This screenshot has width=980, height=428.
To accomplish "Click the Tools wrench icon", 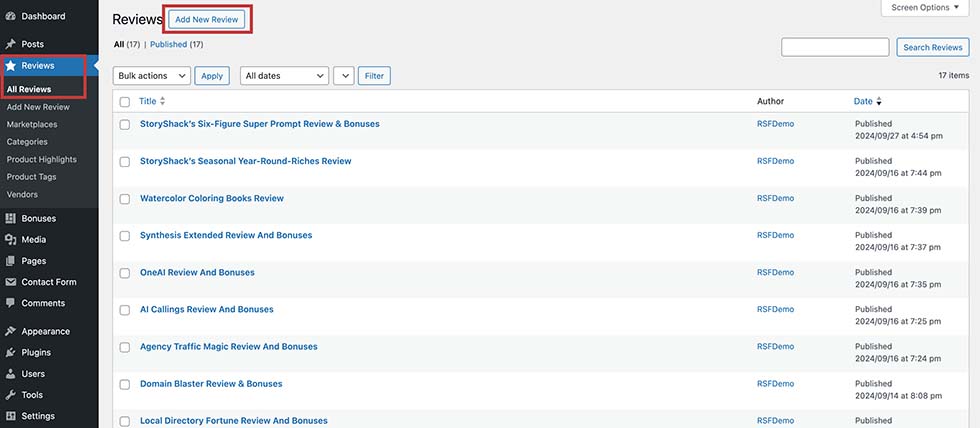I will [10, 396].
